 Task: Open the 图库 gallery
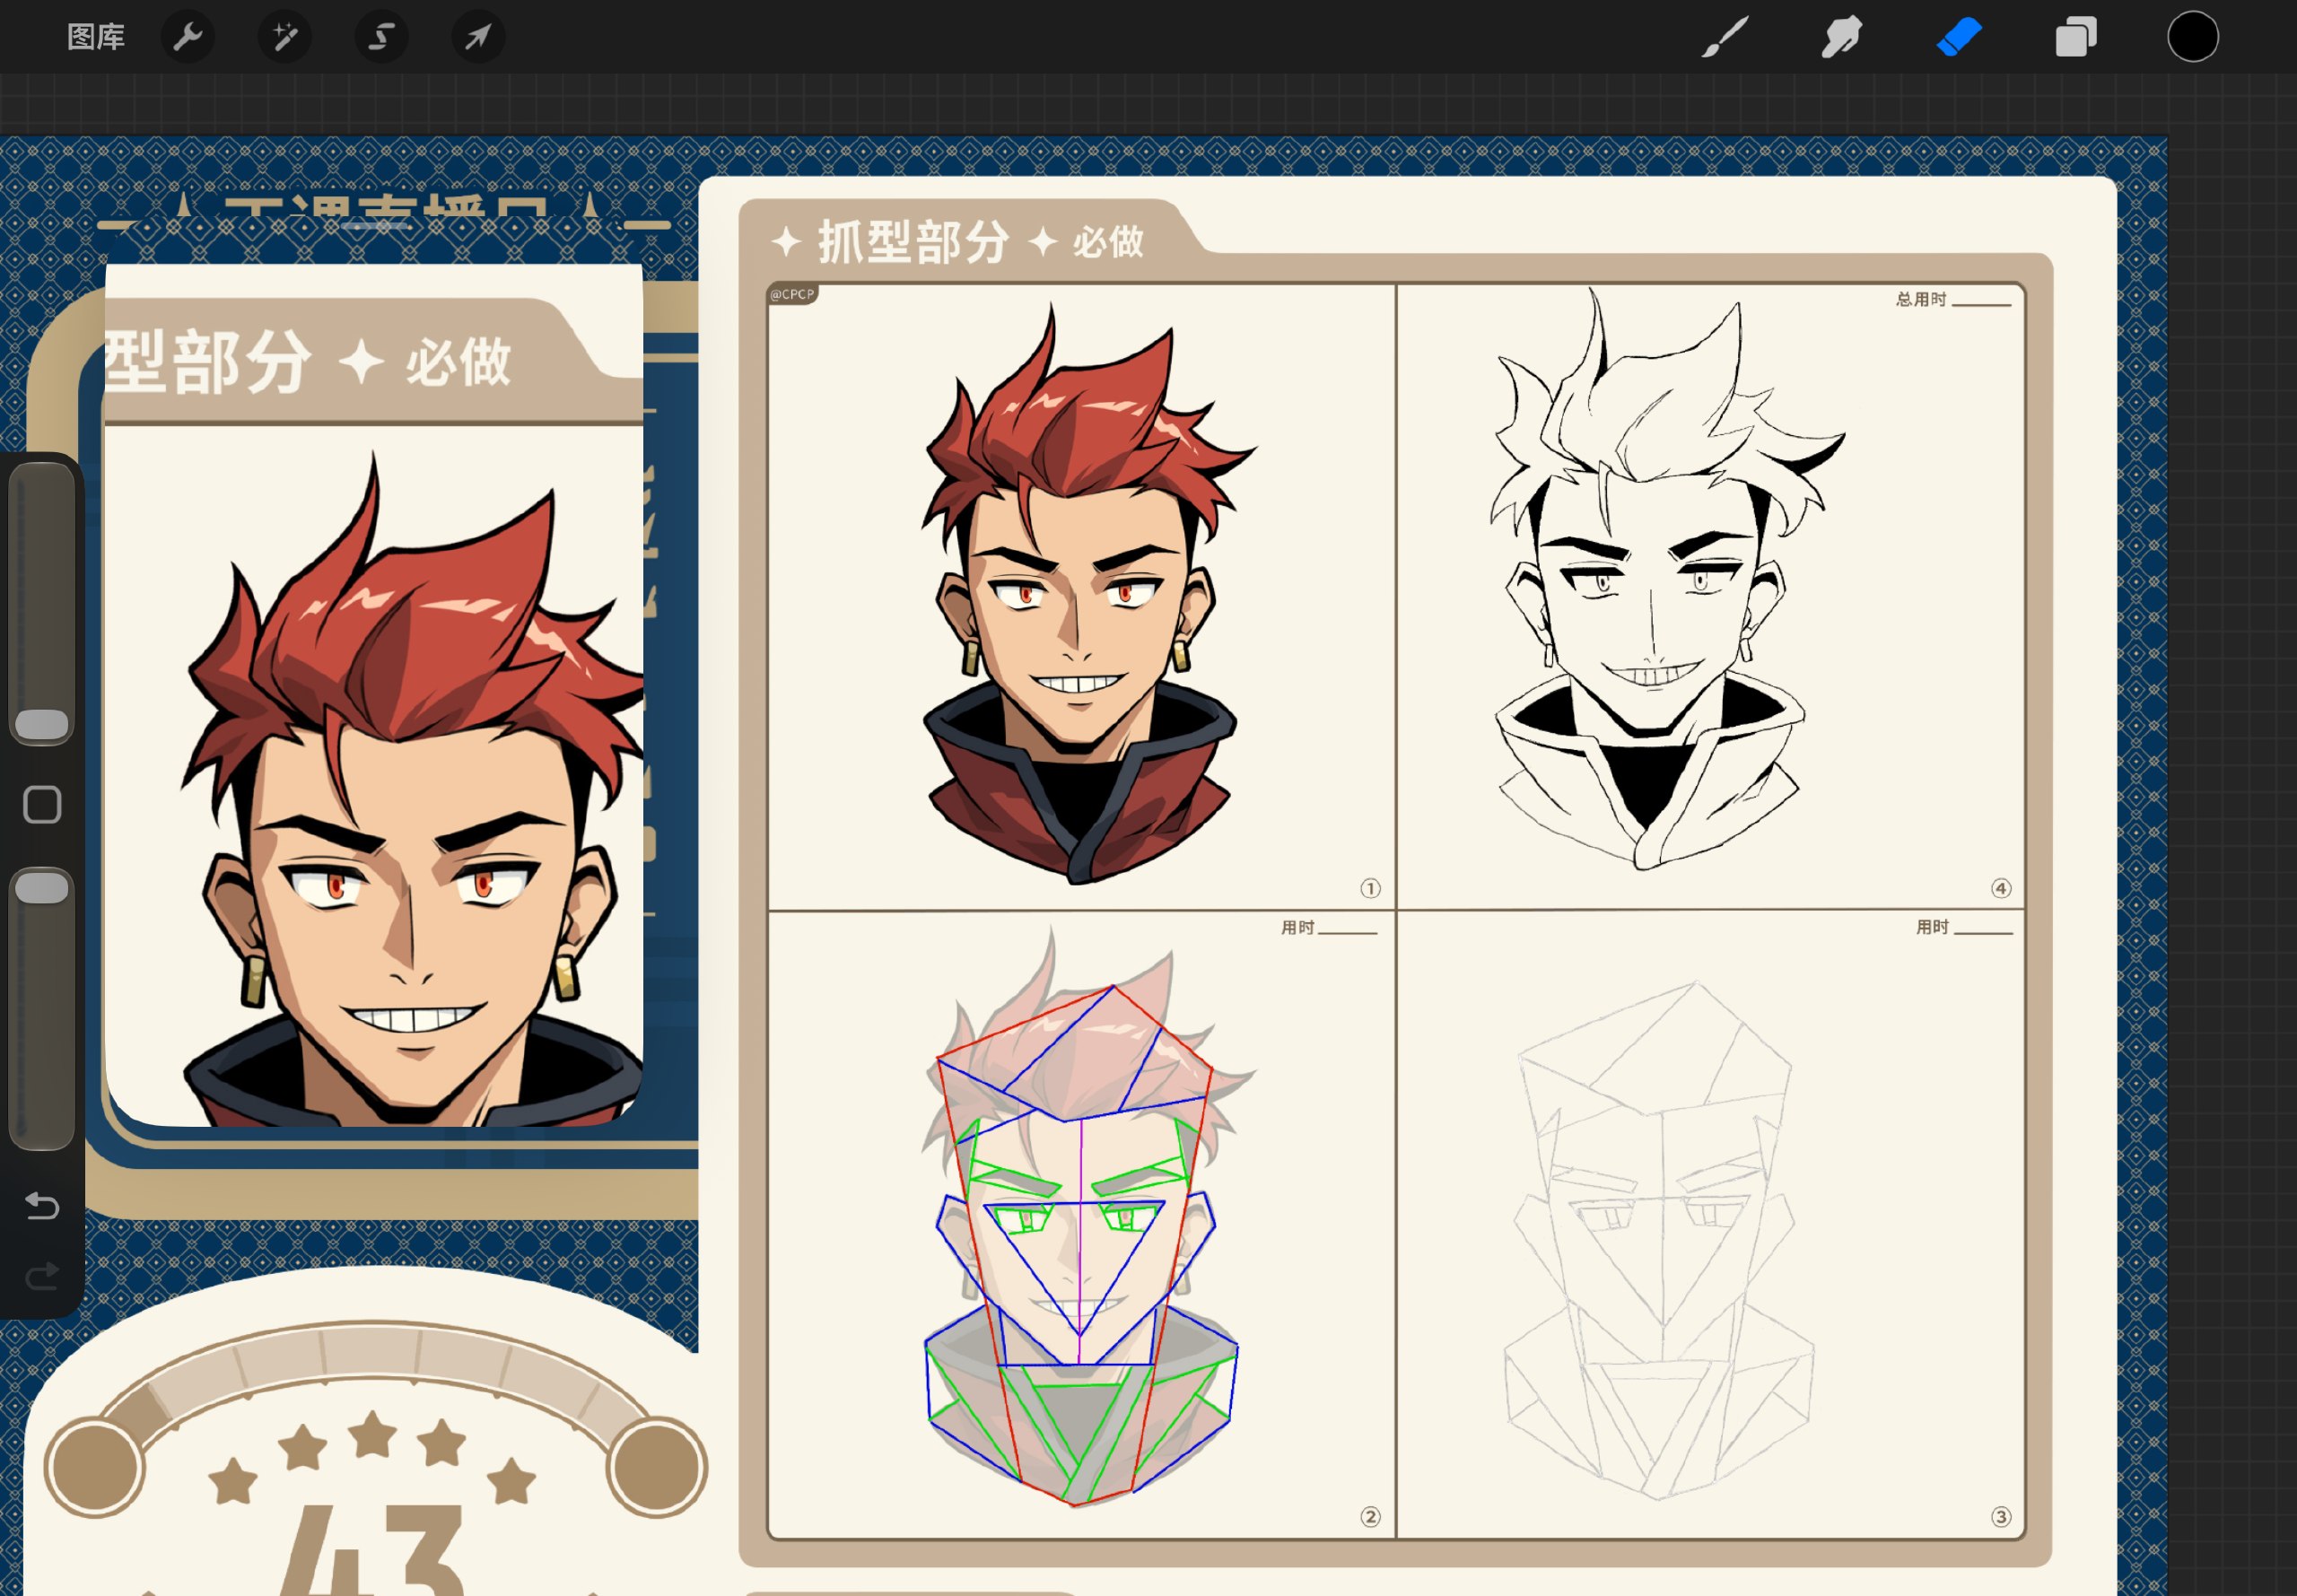[x=96, y=37]
